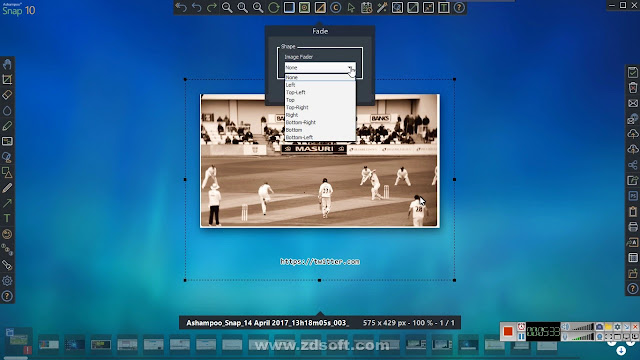Click the print icon on right panel
The image size is (640, 360).
pos(633,227)
